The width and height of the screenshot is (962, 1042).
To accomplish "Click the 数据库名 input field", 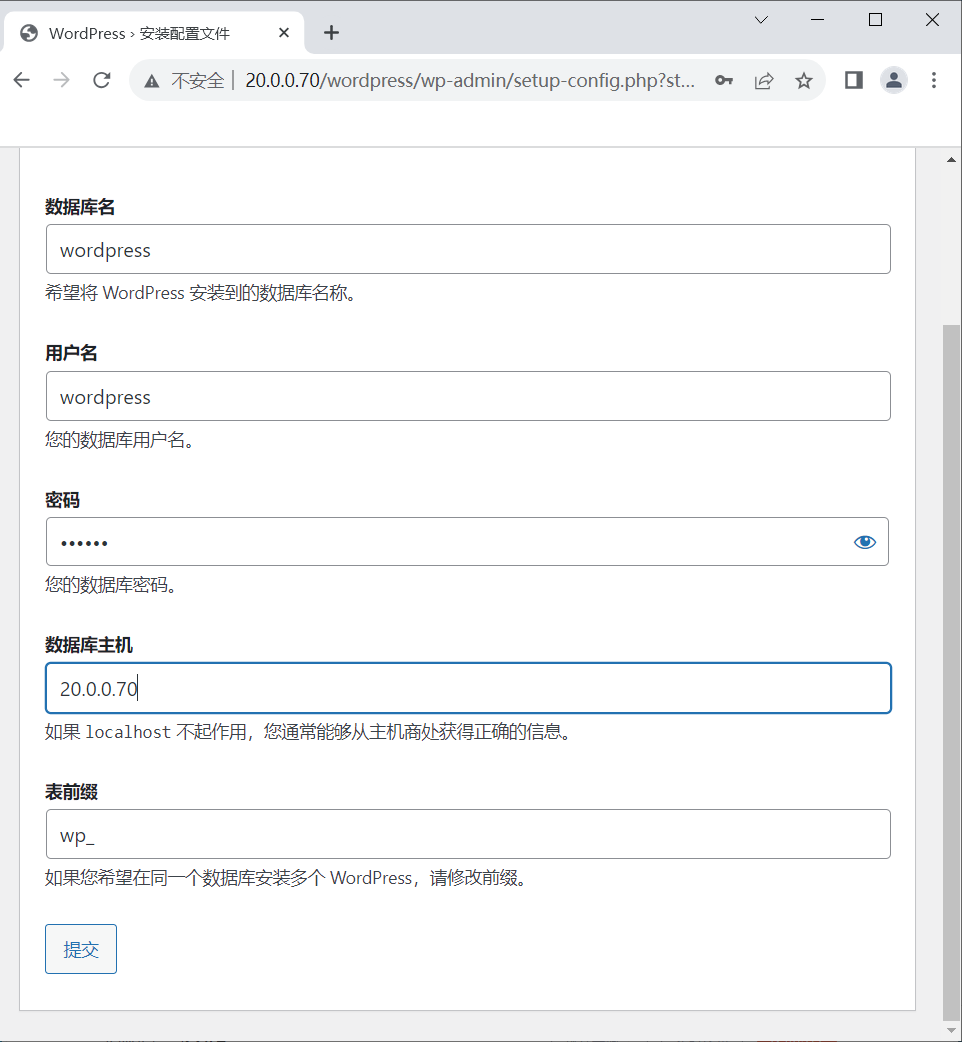I will (x=468, y=249).
